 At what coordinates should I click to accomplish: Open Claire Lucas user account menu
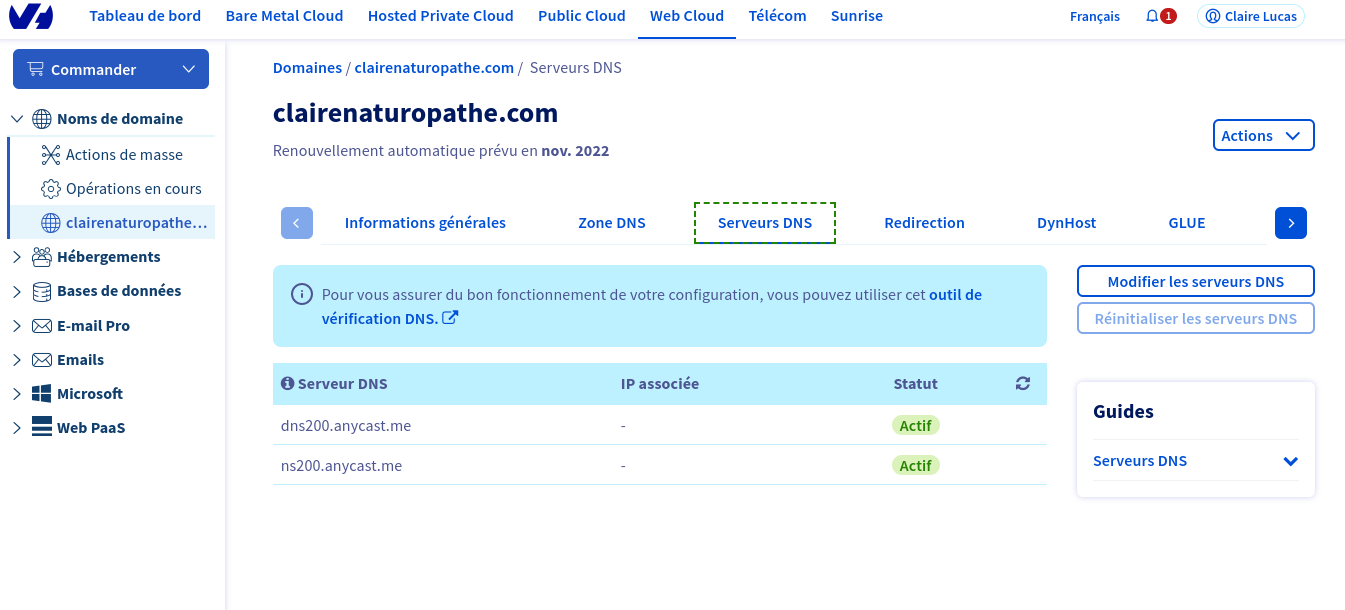(1250, 17)
